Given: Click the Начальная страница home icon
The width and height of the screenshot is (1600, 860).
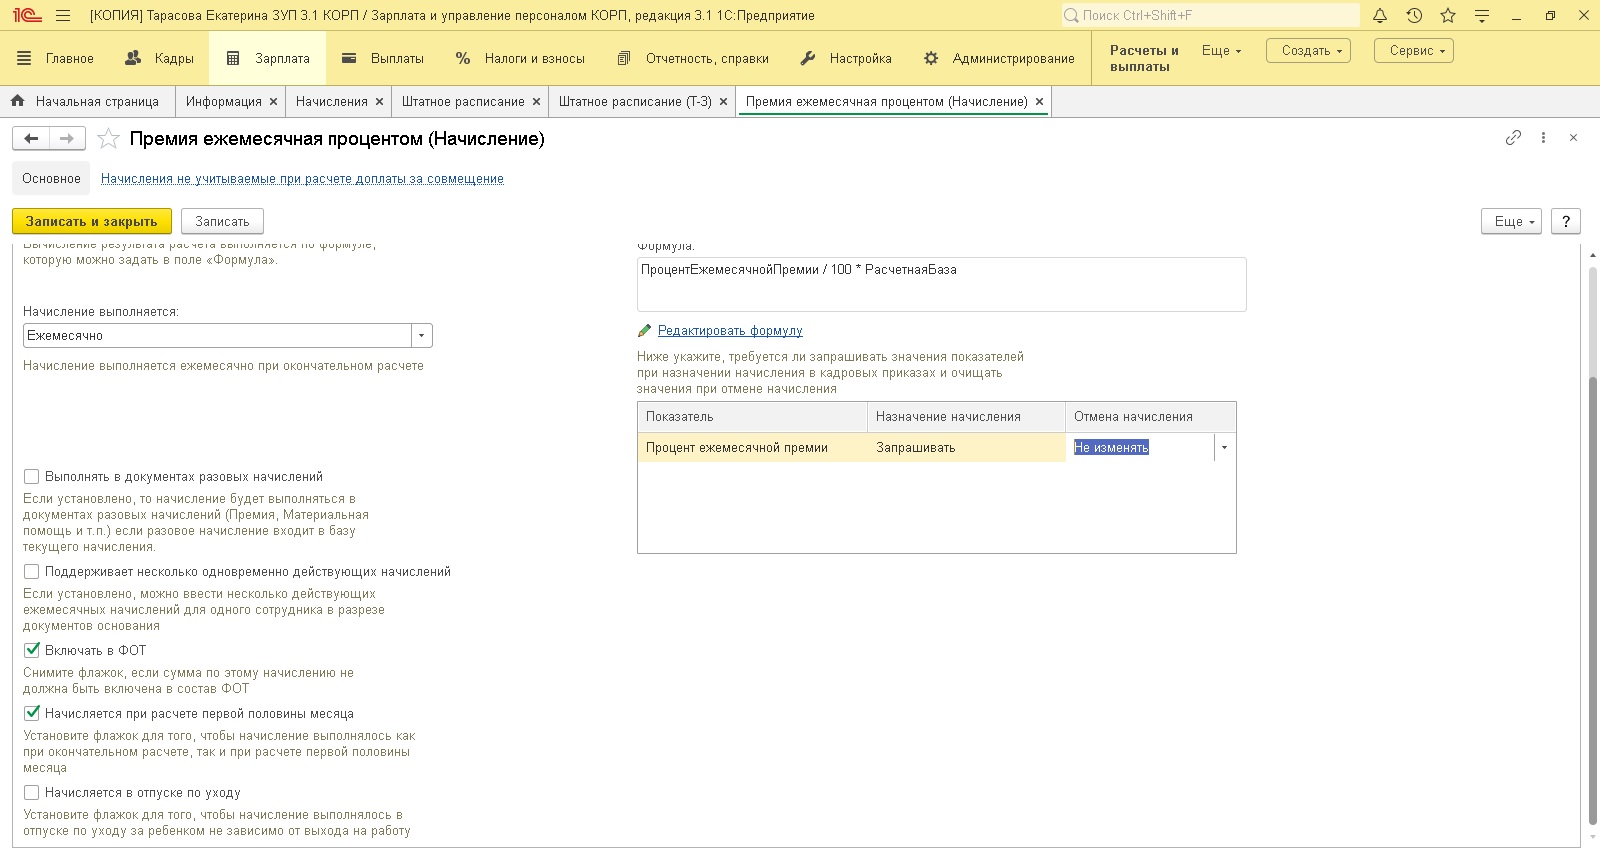Looking at the screenshot, I should tap(18, 101).
